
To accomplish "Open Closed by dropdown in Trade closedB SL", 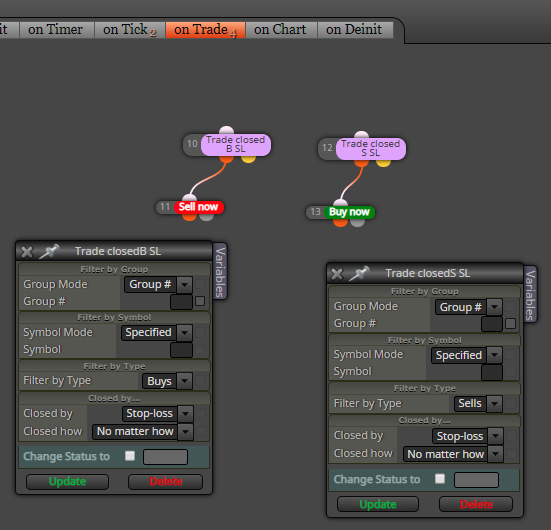I will 157,414.
